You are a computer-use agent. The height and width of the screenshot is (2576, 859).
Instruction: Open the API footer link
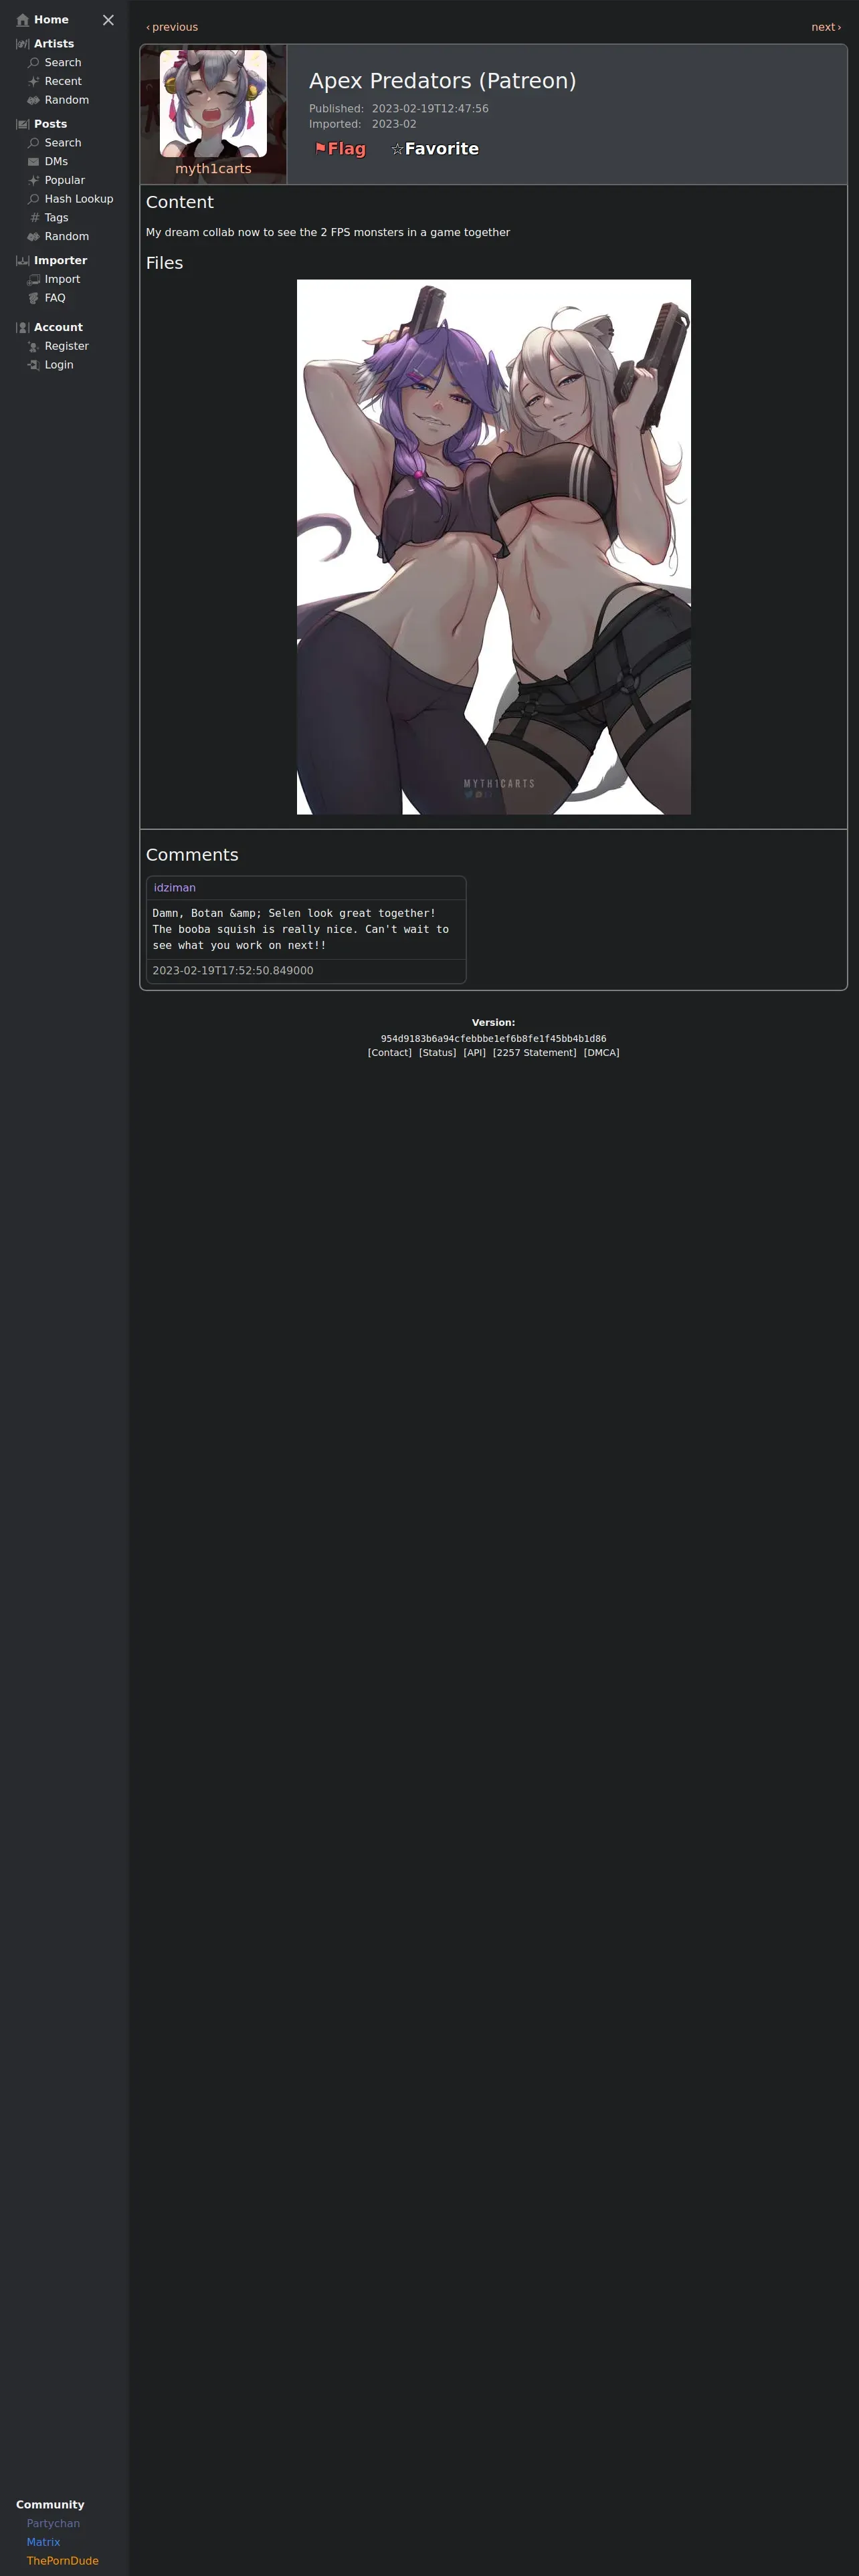pos(474,1053)
